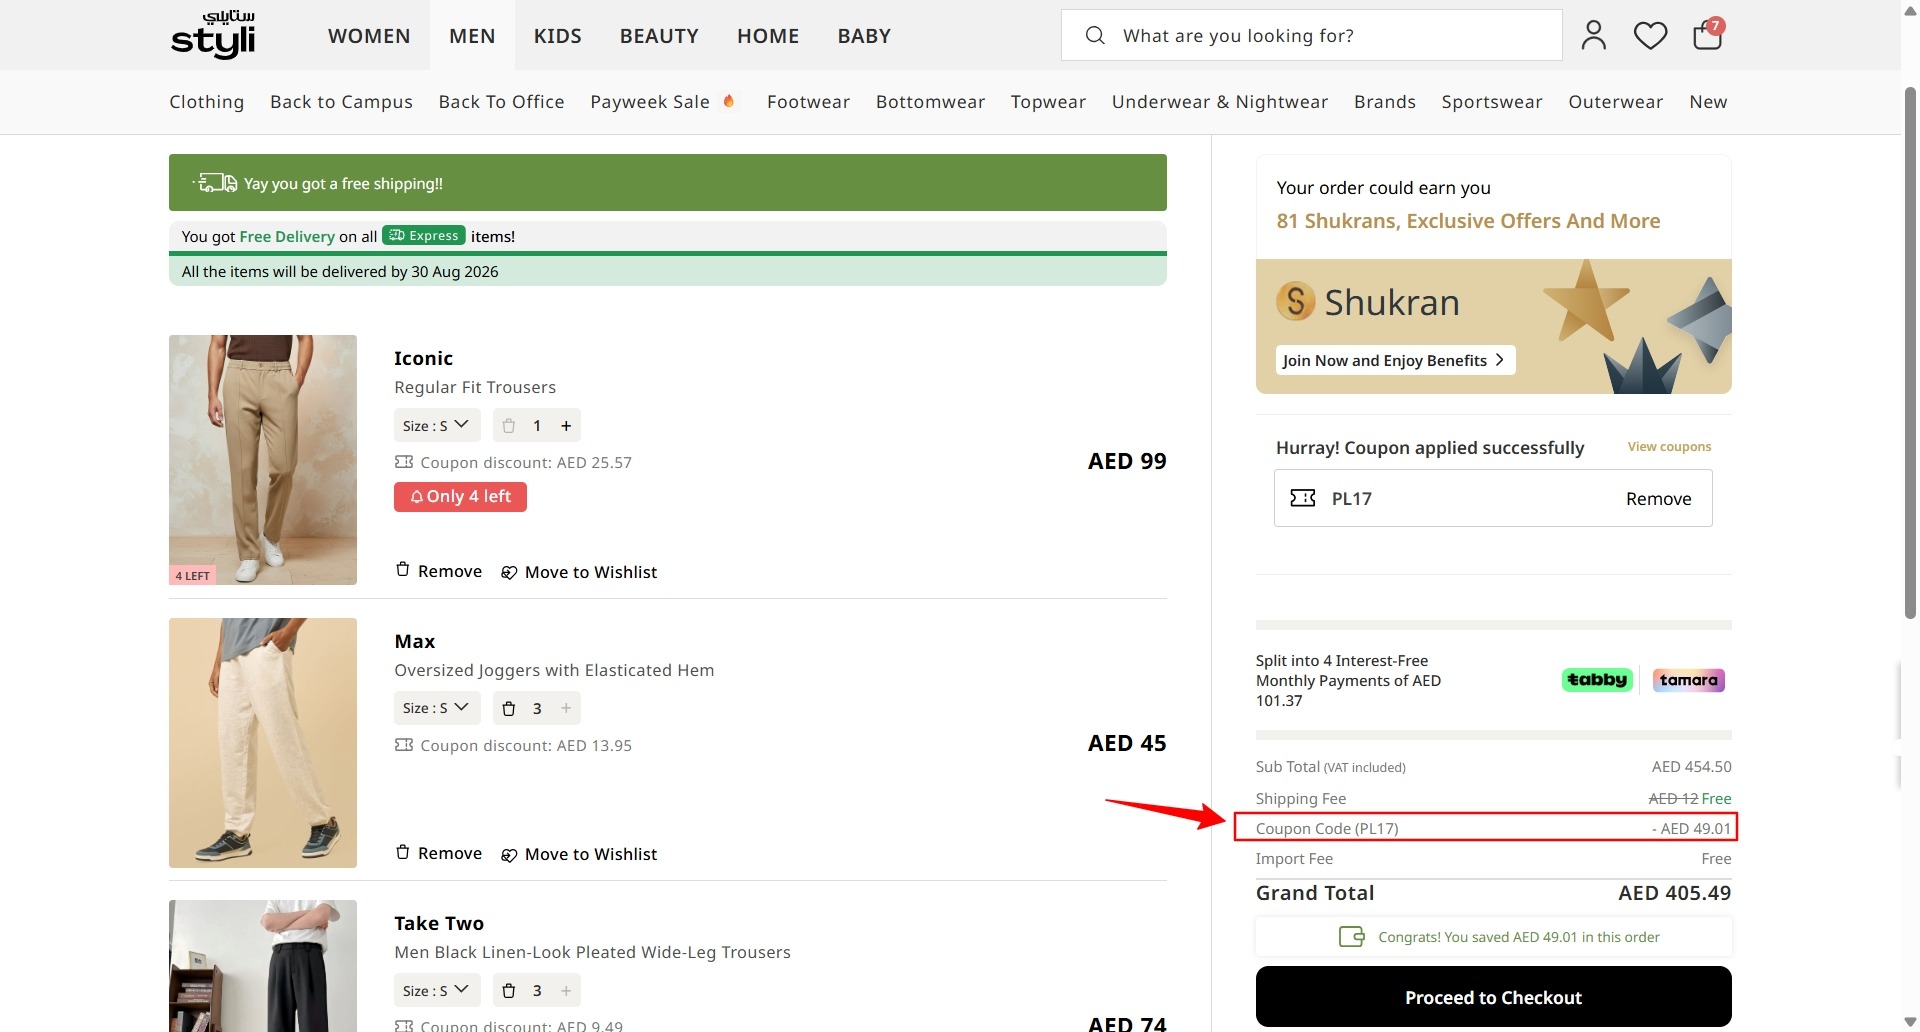1920x1032 pixels.
Task: Open the Size S dropdown for Take Two trousers
Action: (x=436, y=991)
